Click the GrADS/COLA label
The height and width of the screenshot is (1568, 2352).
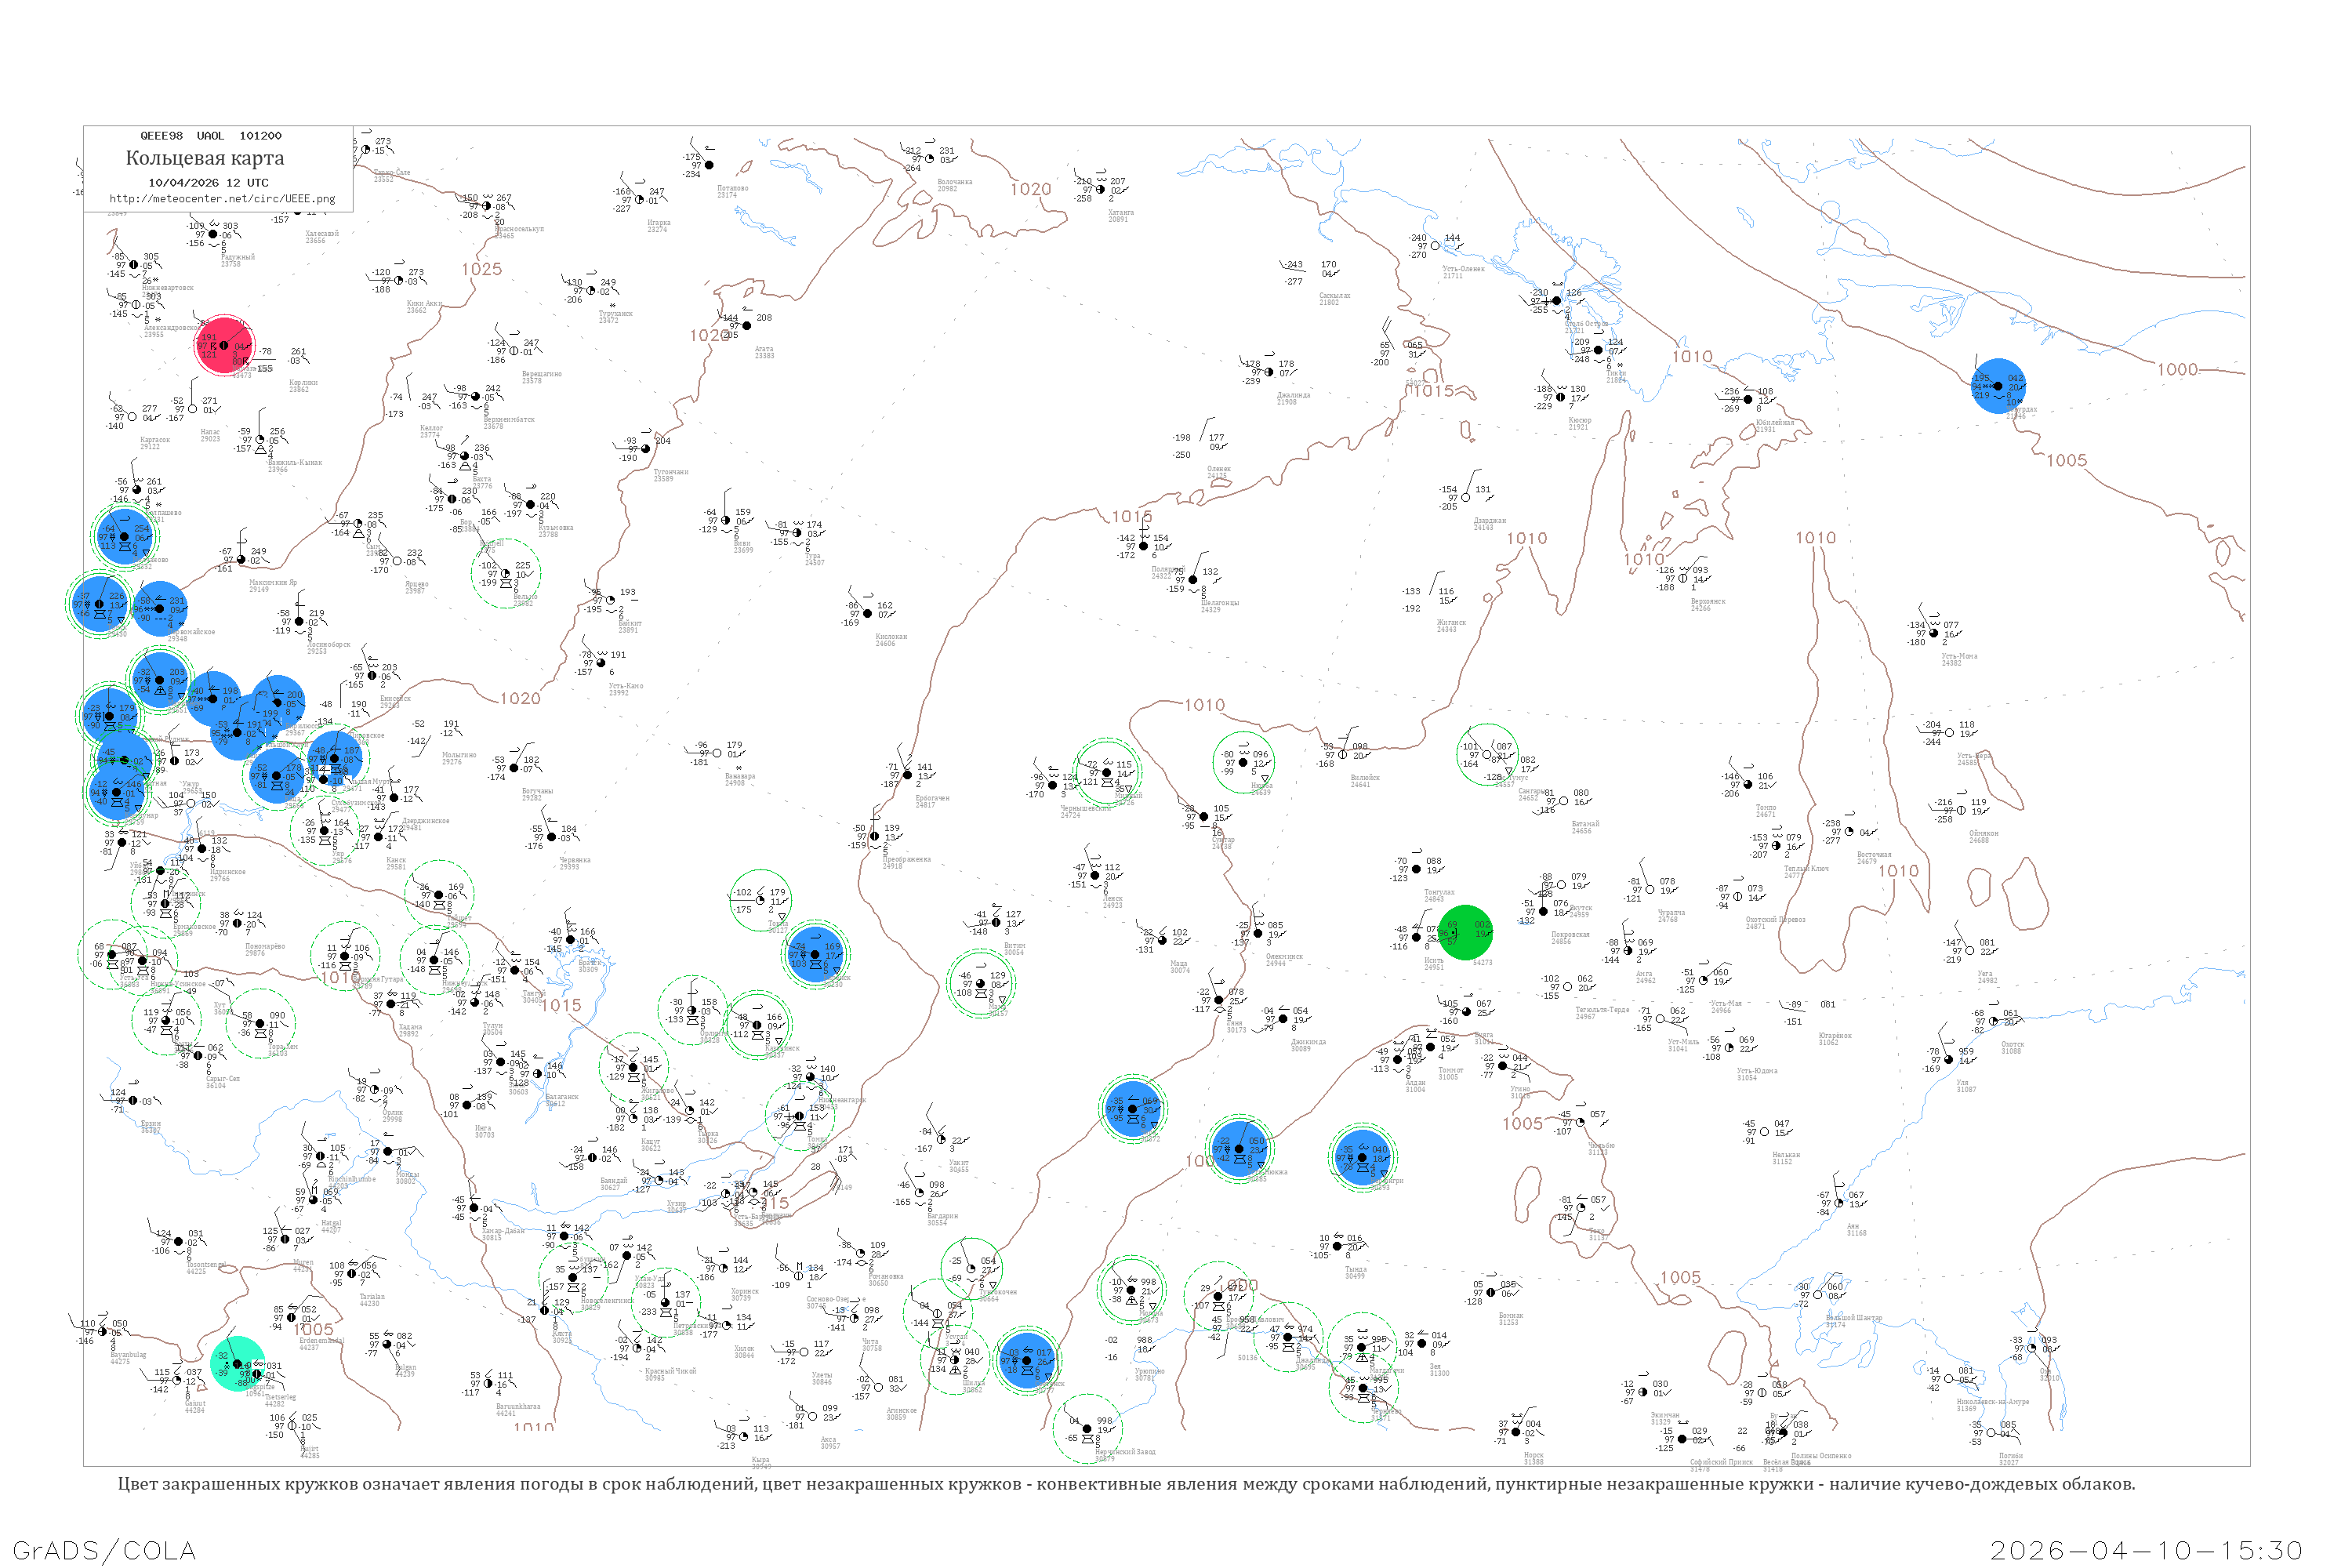104,1550
